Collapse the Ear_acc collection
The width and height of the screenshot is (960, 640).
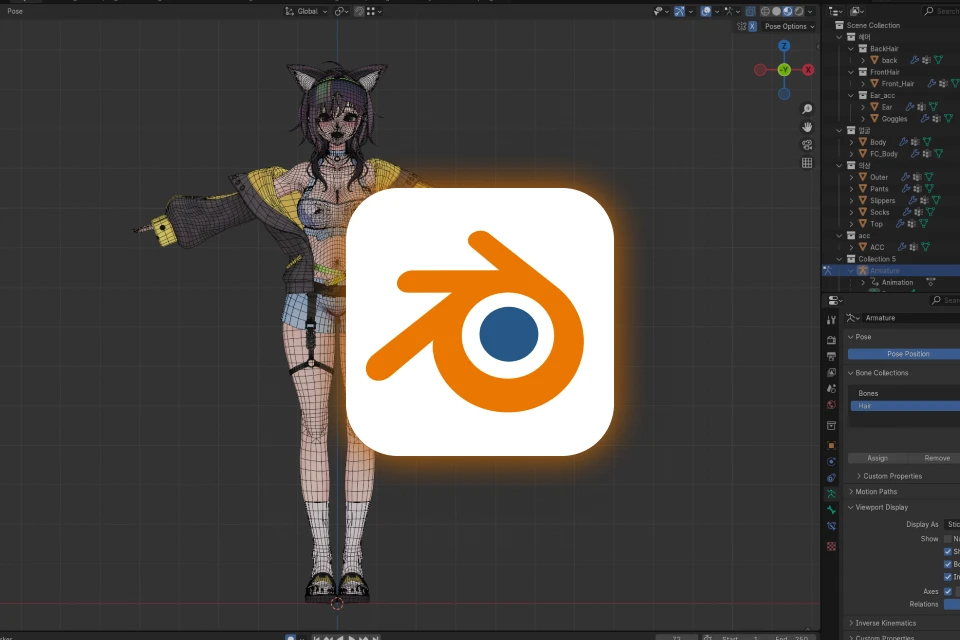click(x=851, y=95)
